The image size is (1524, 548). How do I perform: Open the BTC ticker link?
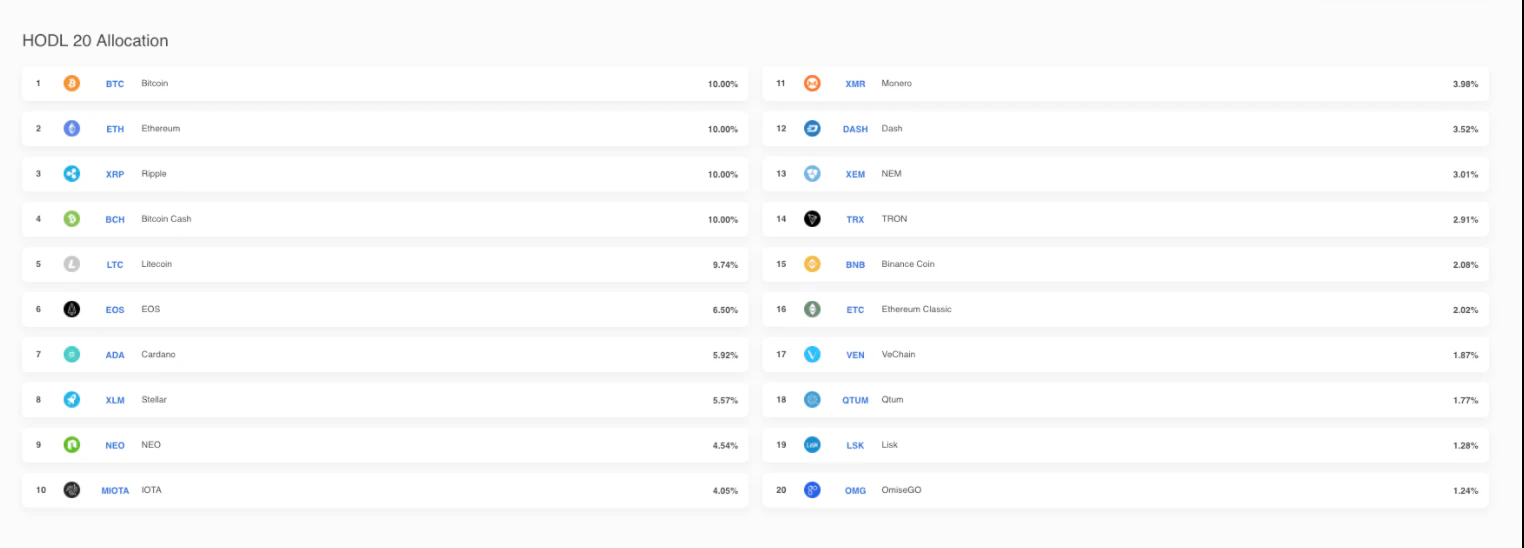click(115, 84)
